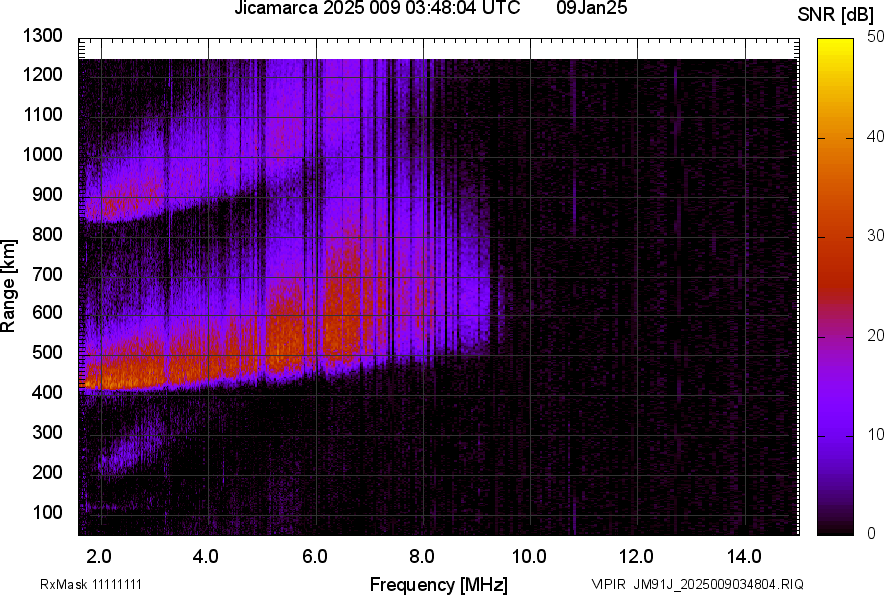Viewport: 884px width, 595px height.
Task: Select the Frequency [MHz] axis label
Action: click(440, 580)
